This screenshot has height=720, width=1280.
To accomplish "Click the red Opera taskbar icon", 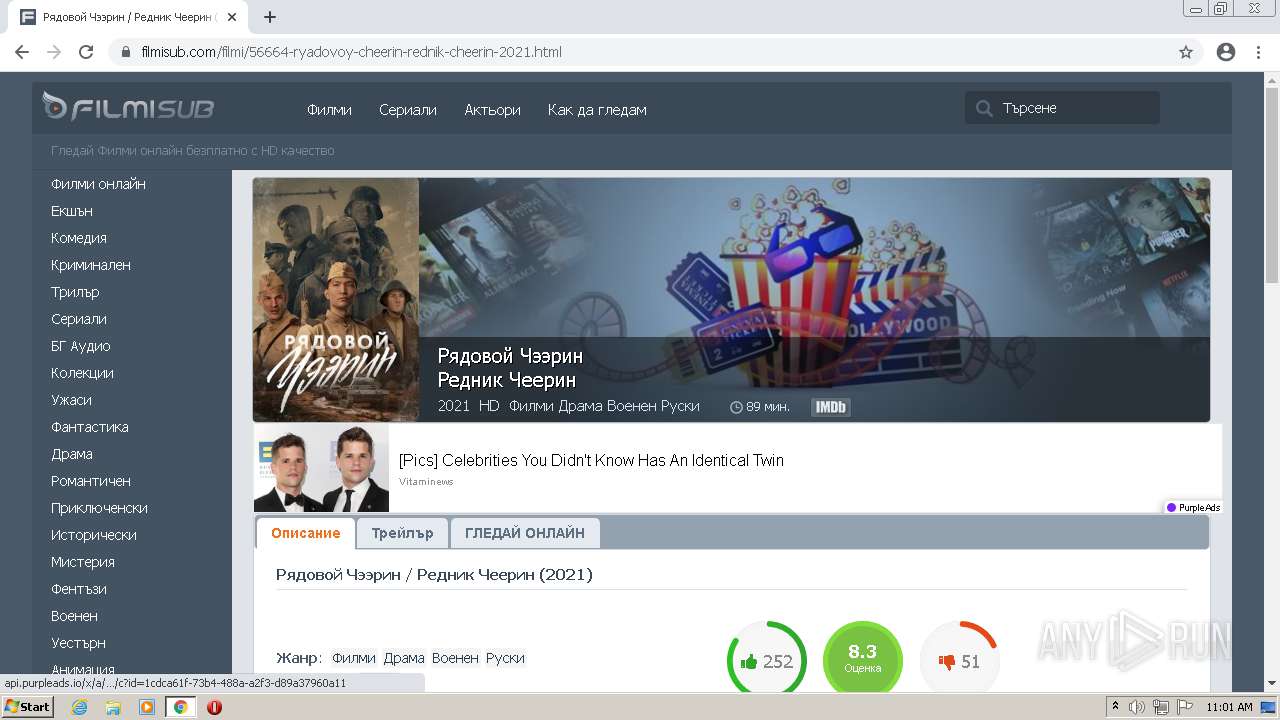I will pos(214,707).
